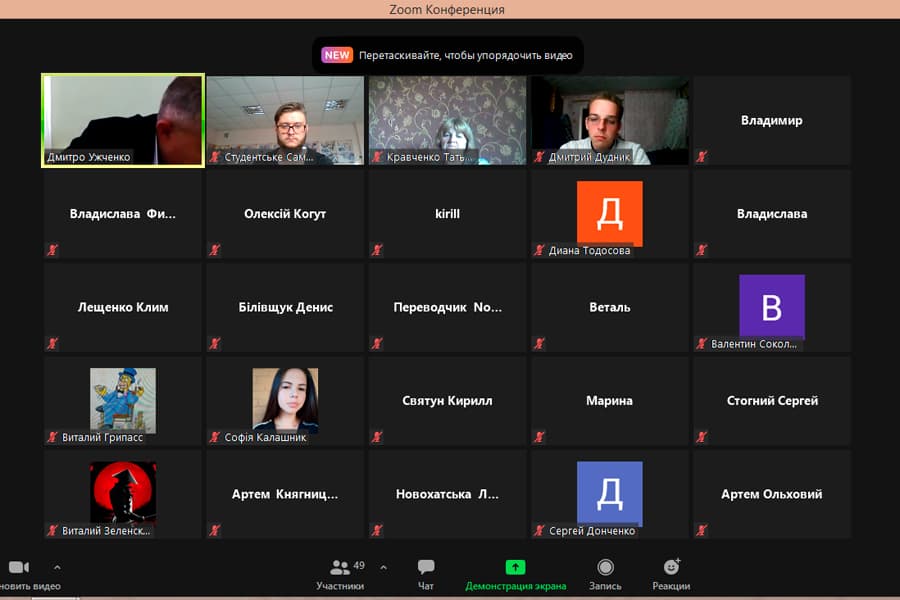900x600 pixels.
Task: Click muted mic icon on Білівщук Денис tile
Action: 215,343
